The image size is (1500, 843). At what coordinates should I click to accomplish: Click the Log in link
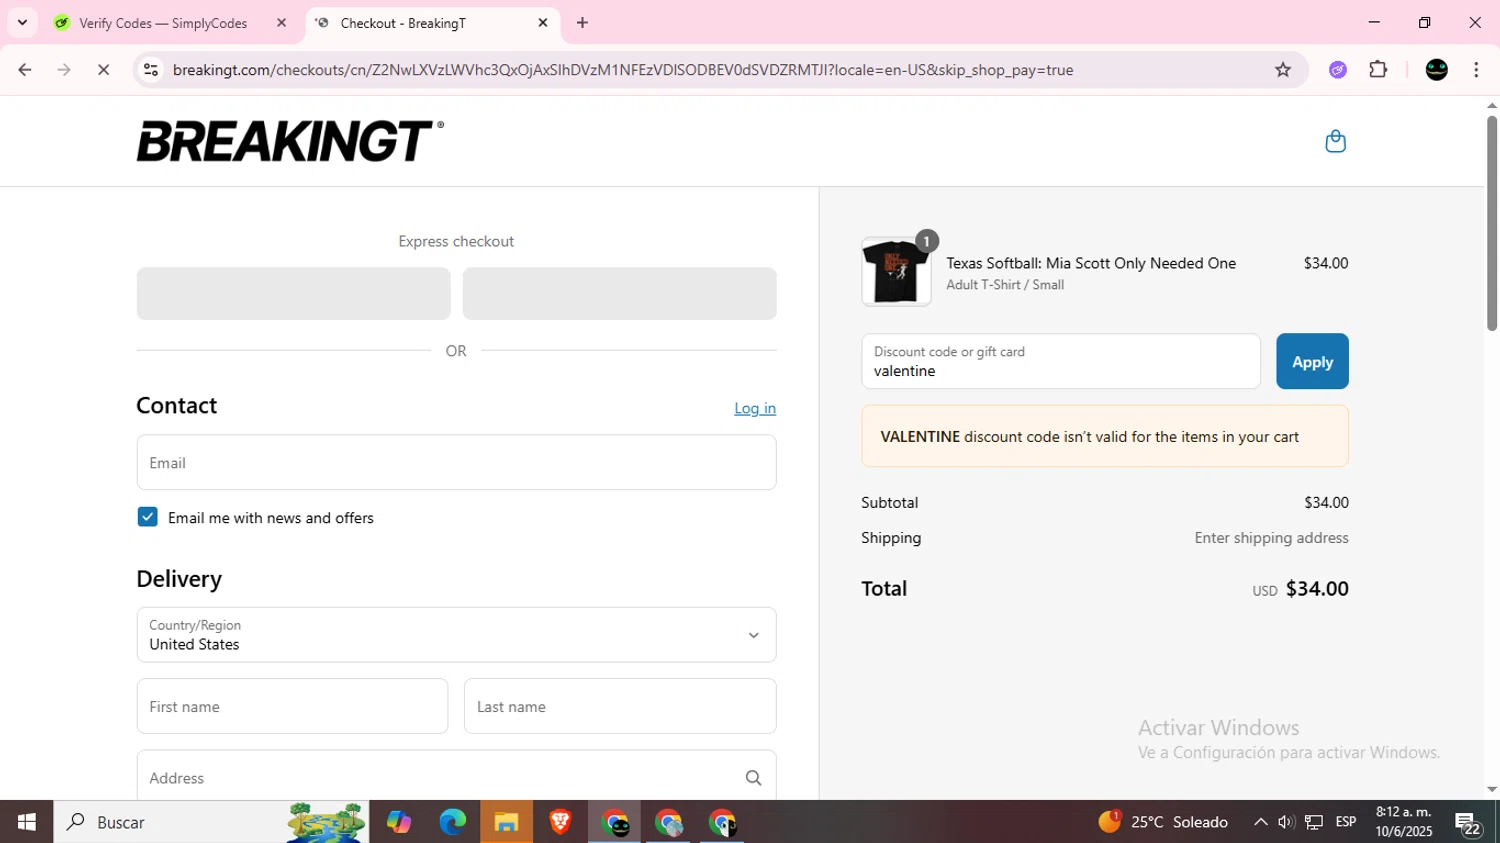click(755, 408)
